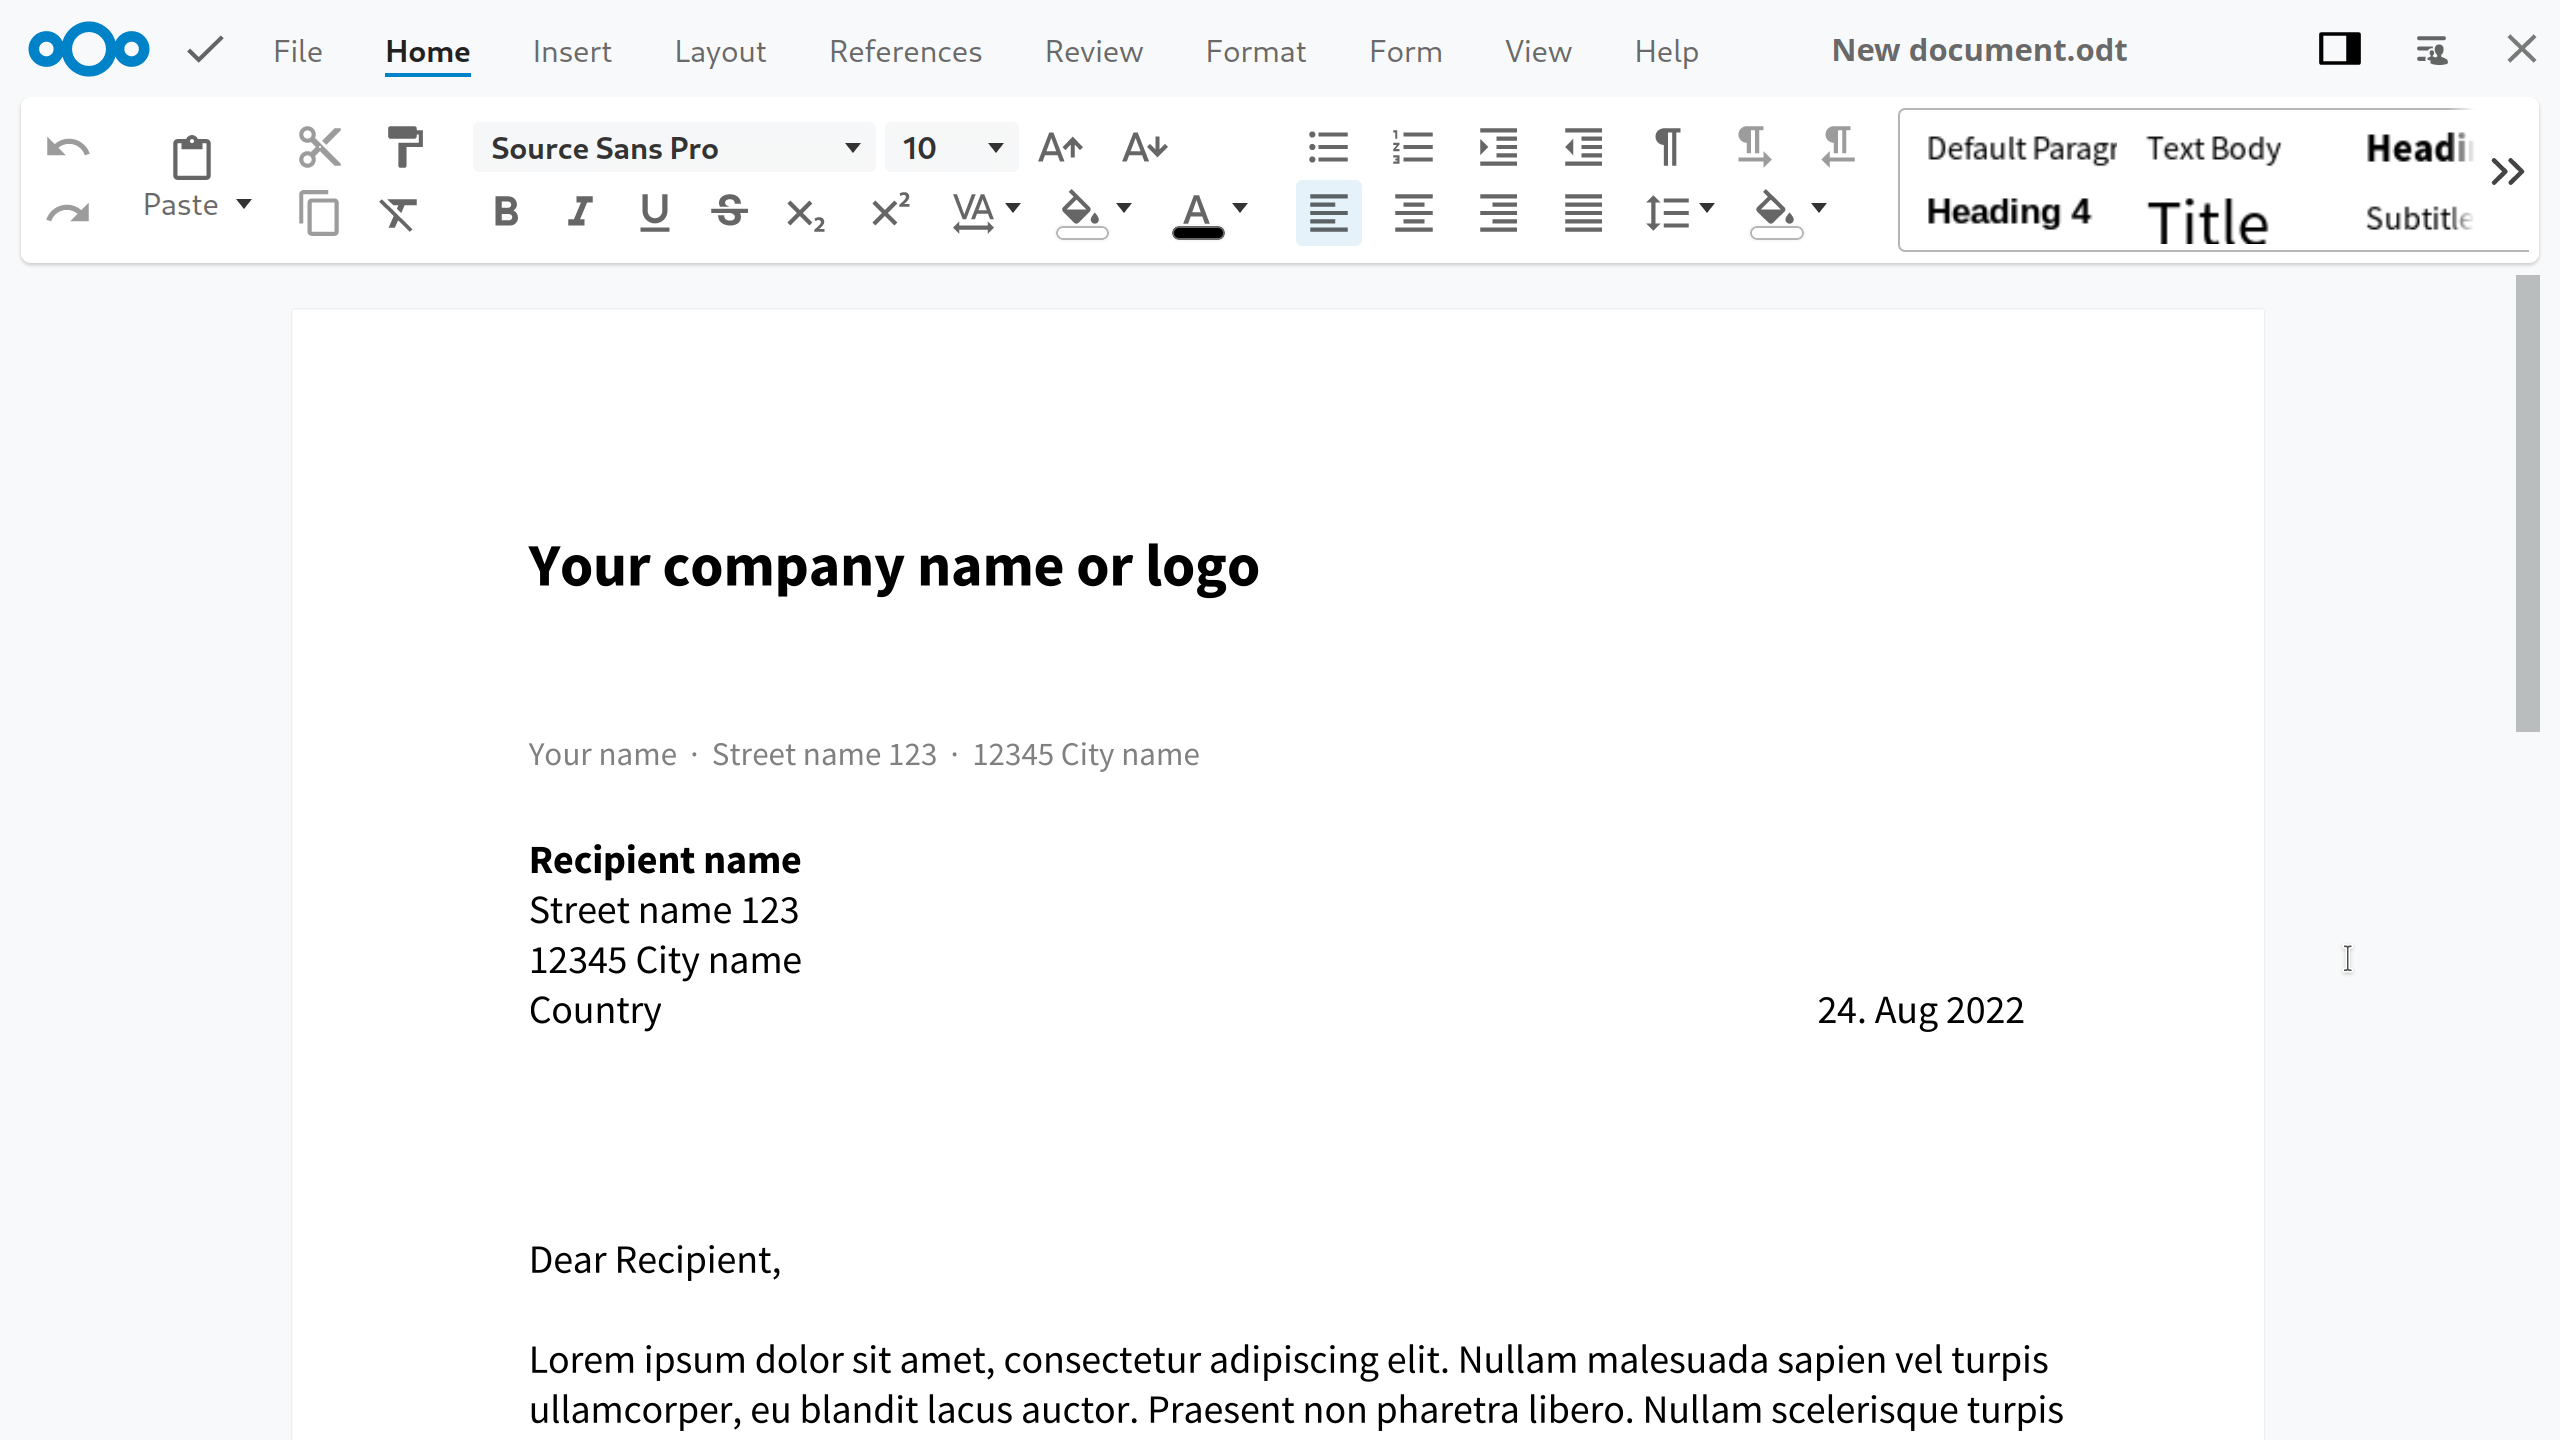Open the font size 10 dropdown
The height and width of the screenshot is (1440, 2560).
tap(995, 148)
